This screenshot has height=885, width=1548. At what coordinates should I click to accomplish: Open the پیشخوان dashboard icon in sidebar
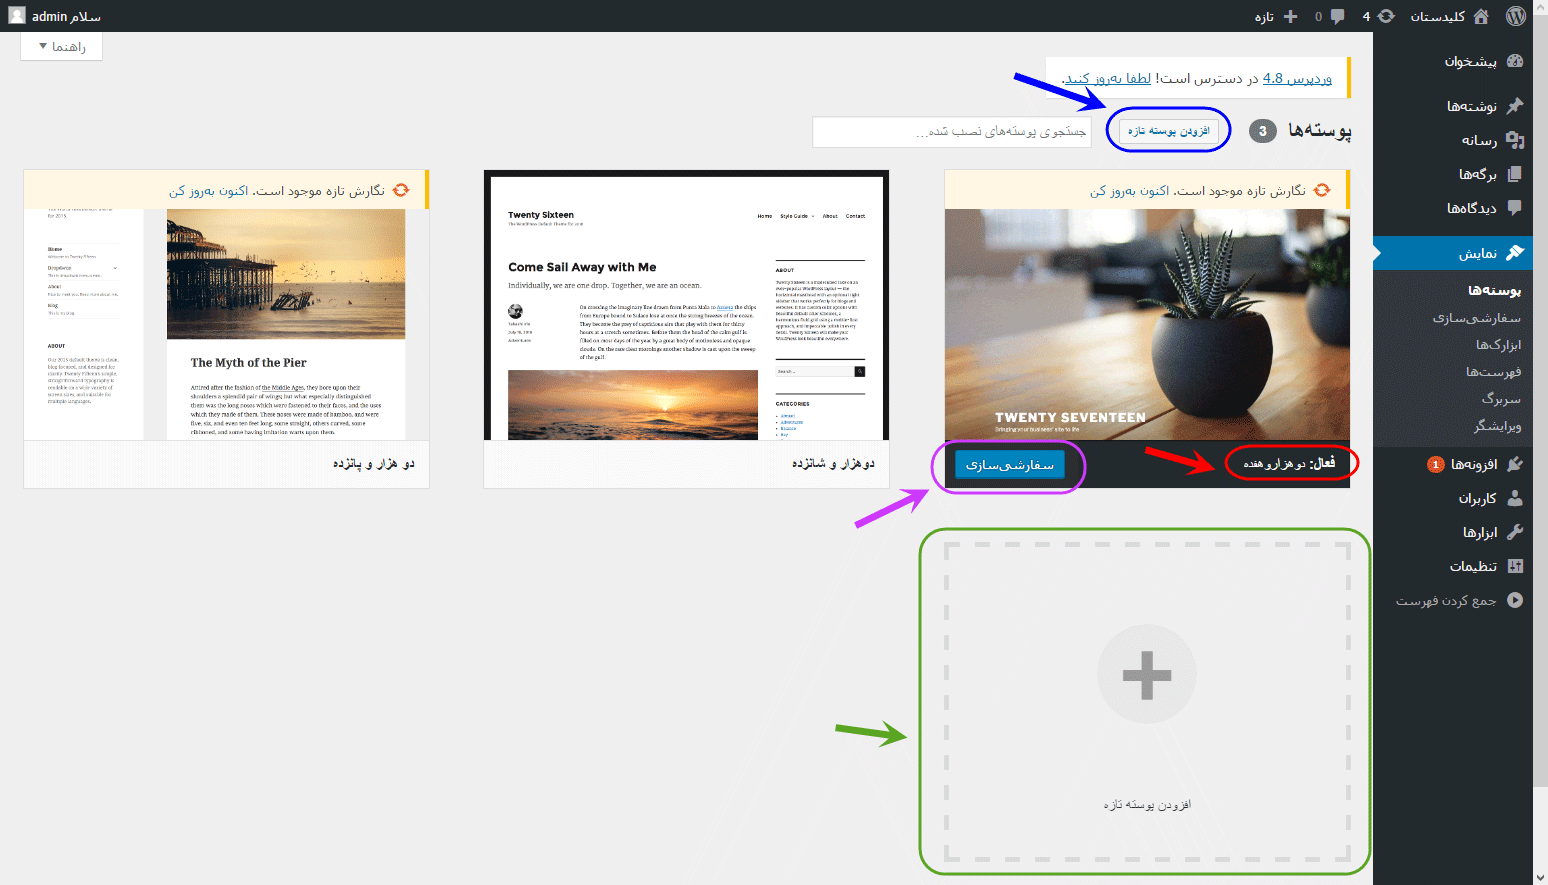(x=1515, y=61)
